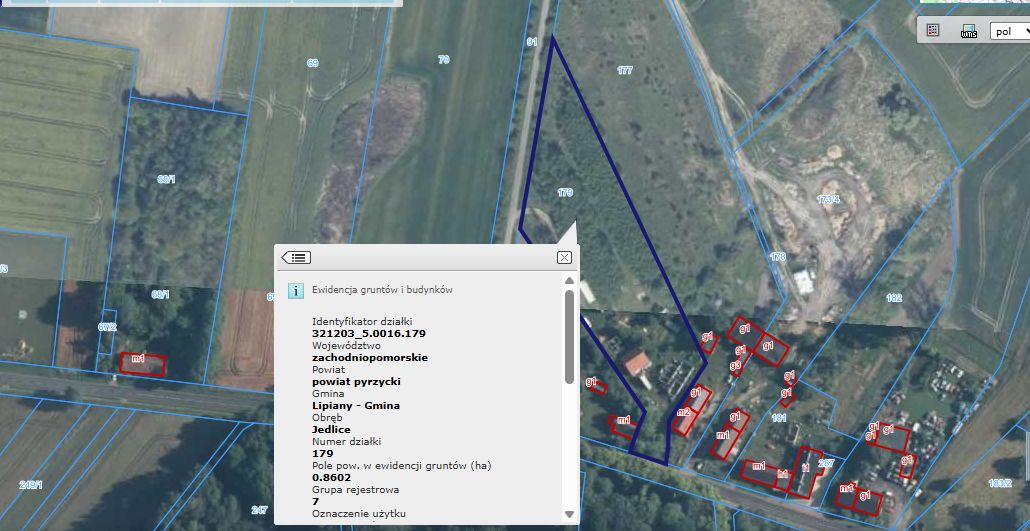
Task: Click parcel label '247' on the map
Action: 259,510
